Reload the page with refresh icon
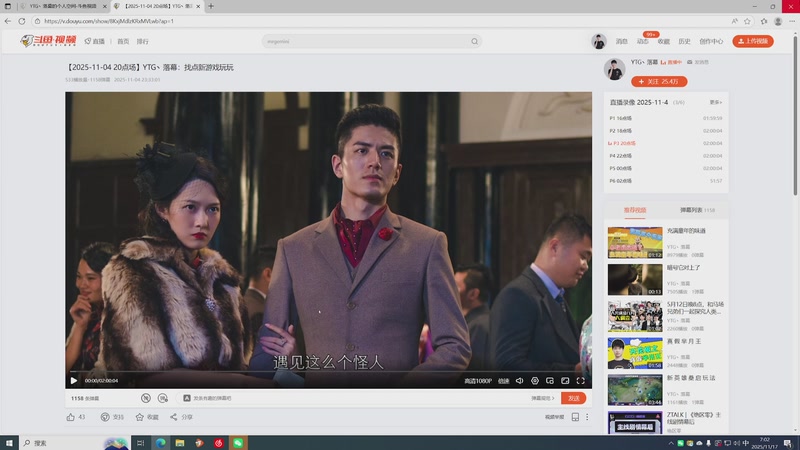 point(21,21)
